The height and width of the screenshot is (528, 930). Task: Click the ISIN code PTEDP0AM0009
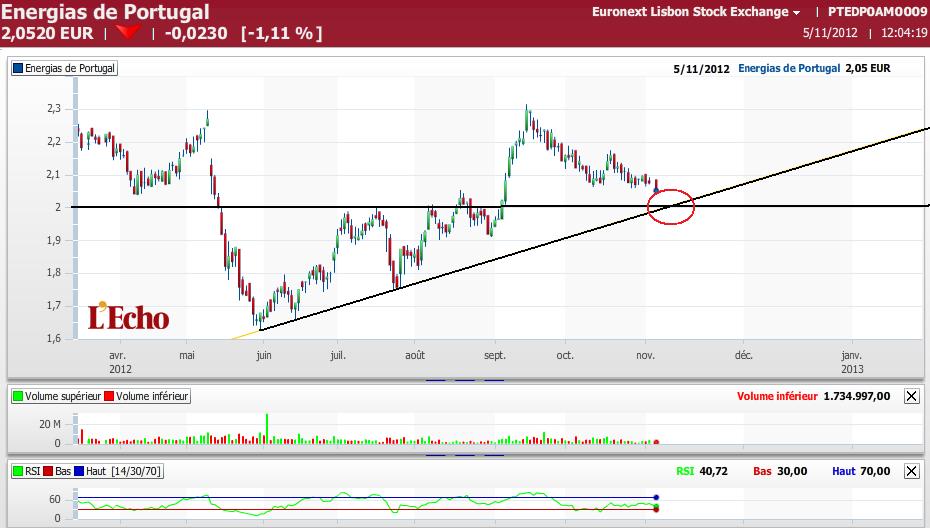(x=877, y=12)
